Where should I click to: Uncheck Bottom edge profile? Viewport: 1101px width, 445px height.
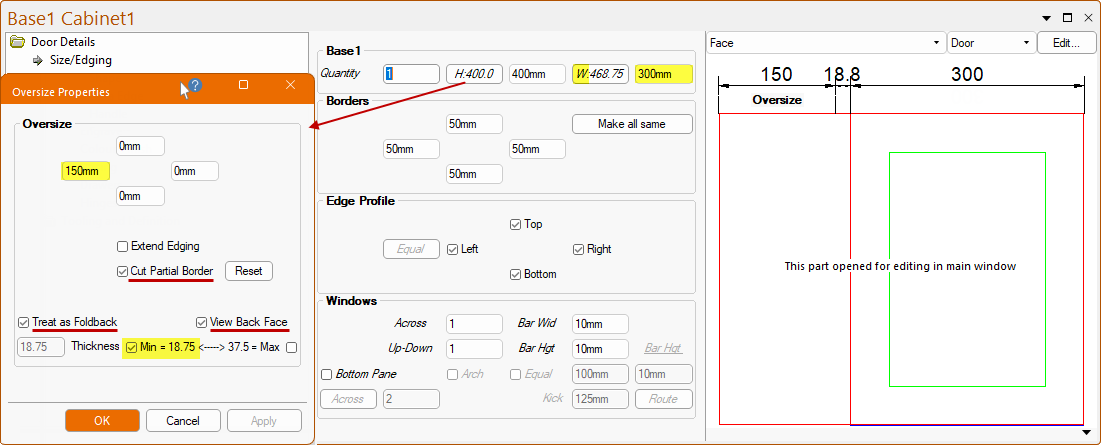pos(515,274)
